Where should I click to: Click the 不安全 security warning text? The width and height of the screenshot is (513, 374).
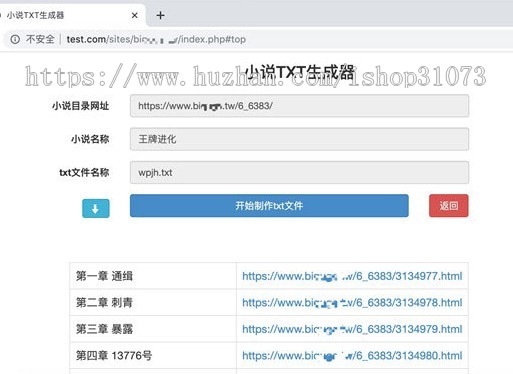tap(40, 39)
